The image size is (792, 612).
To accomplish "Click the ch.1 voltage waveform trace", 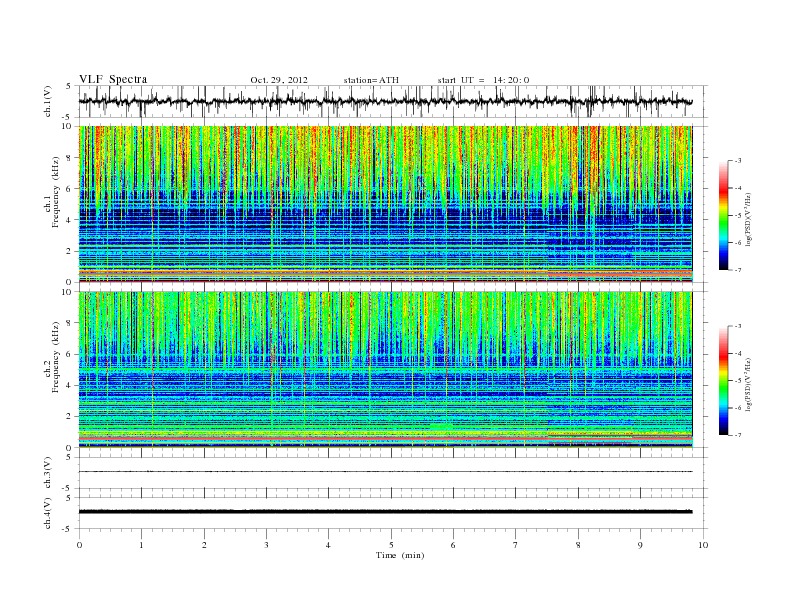I will point(386,101).
